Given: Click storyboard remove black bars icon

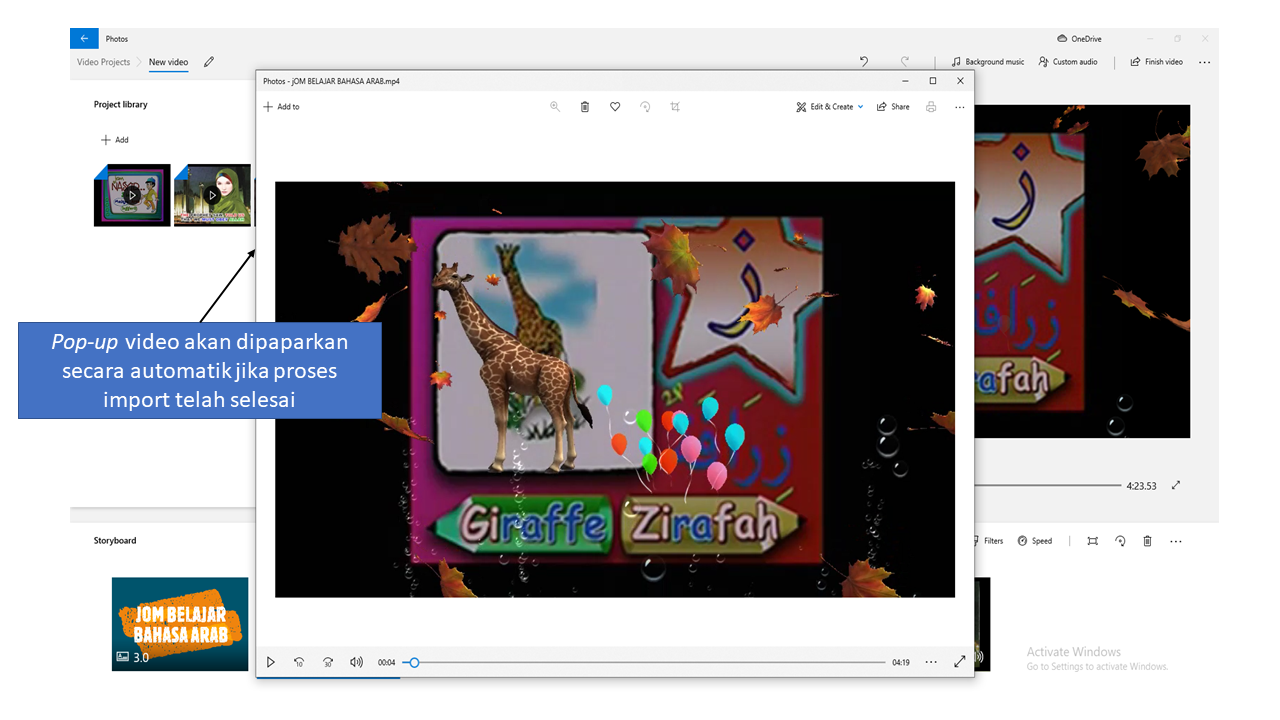Looking at the screenshot, I should [1092, 541].
